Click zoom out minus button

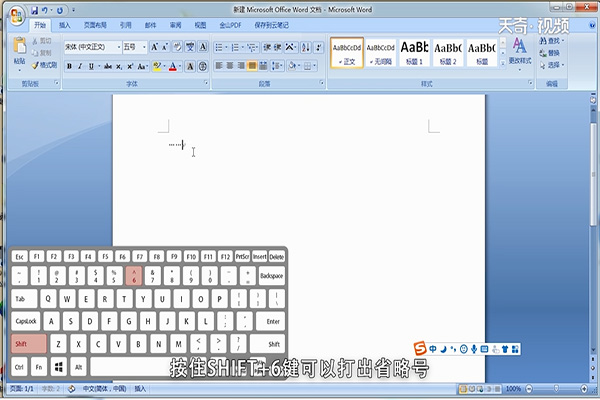pos(529,389)
